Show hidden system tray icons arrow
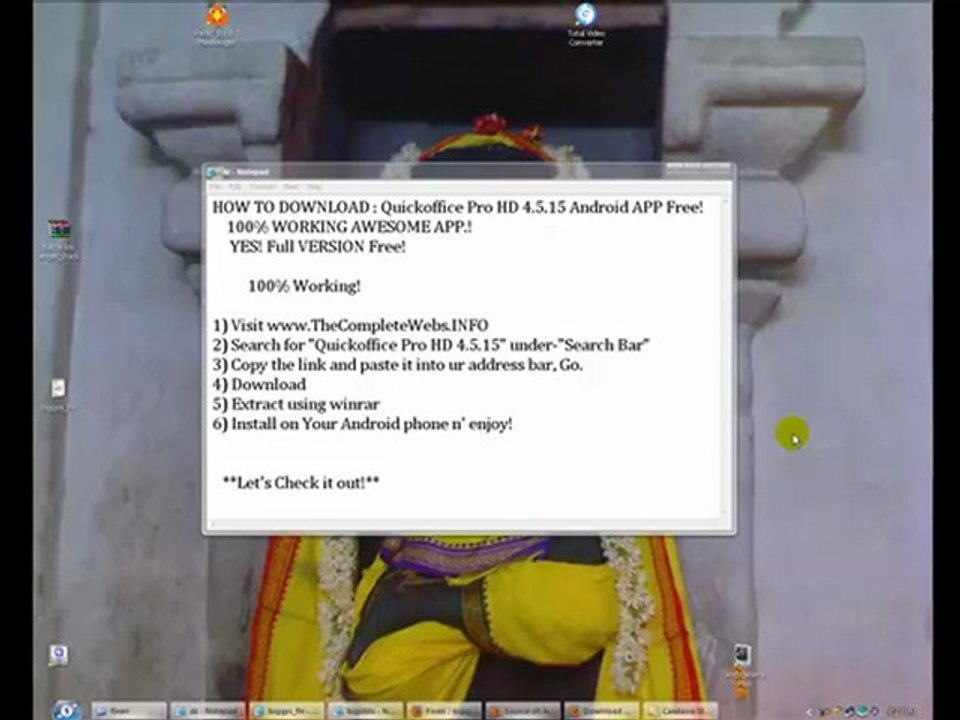This screenshot has width=960, height=720. pos(809,711)
